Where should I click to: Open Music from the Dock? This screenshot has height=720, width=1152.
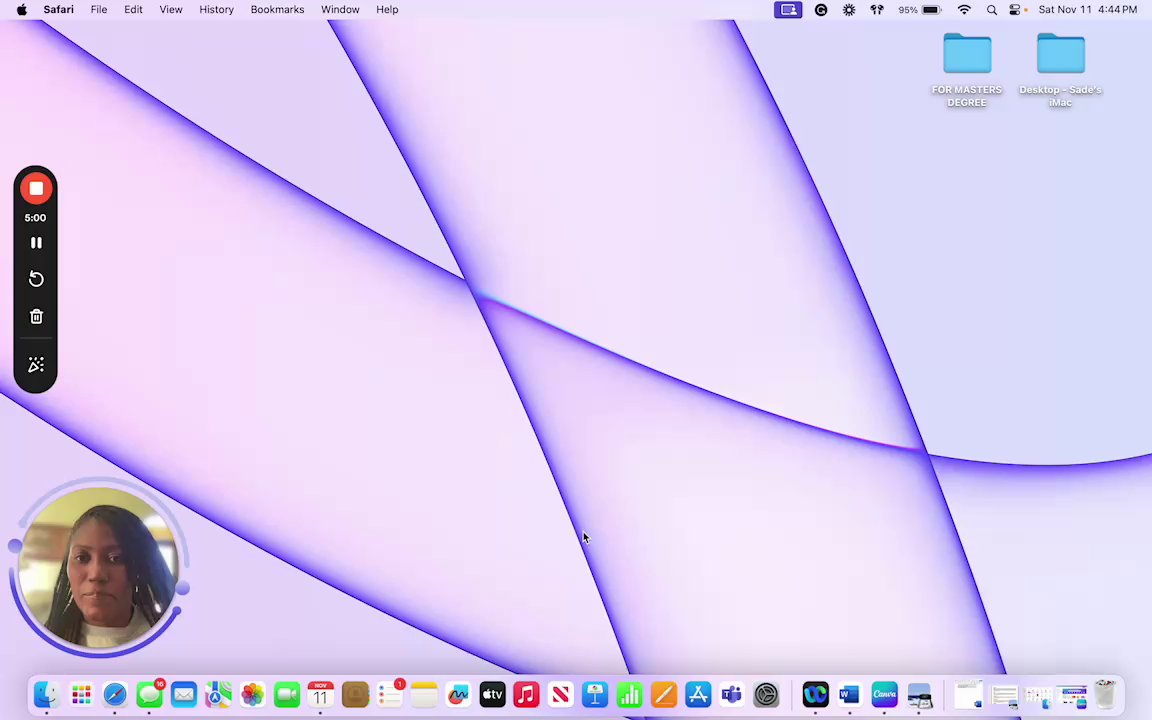pos(526,694)
